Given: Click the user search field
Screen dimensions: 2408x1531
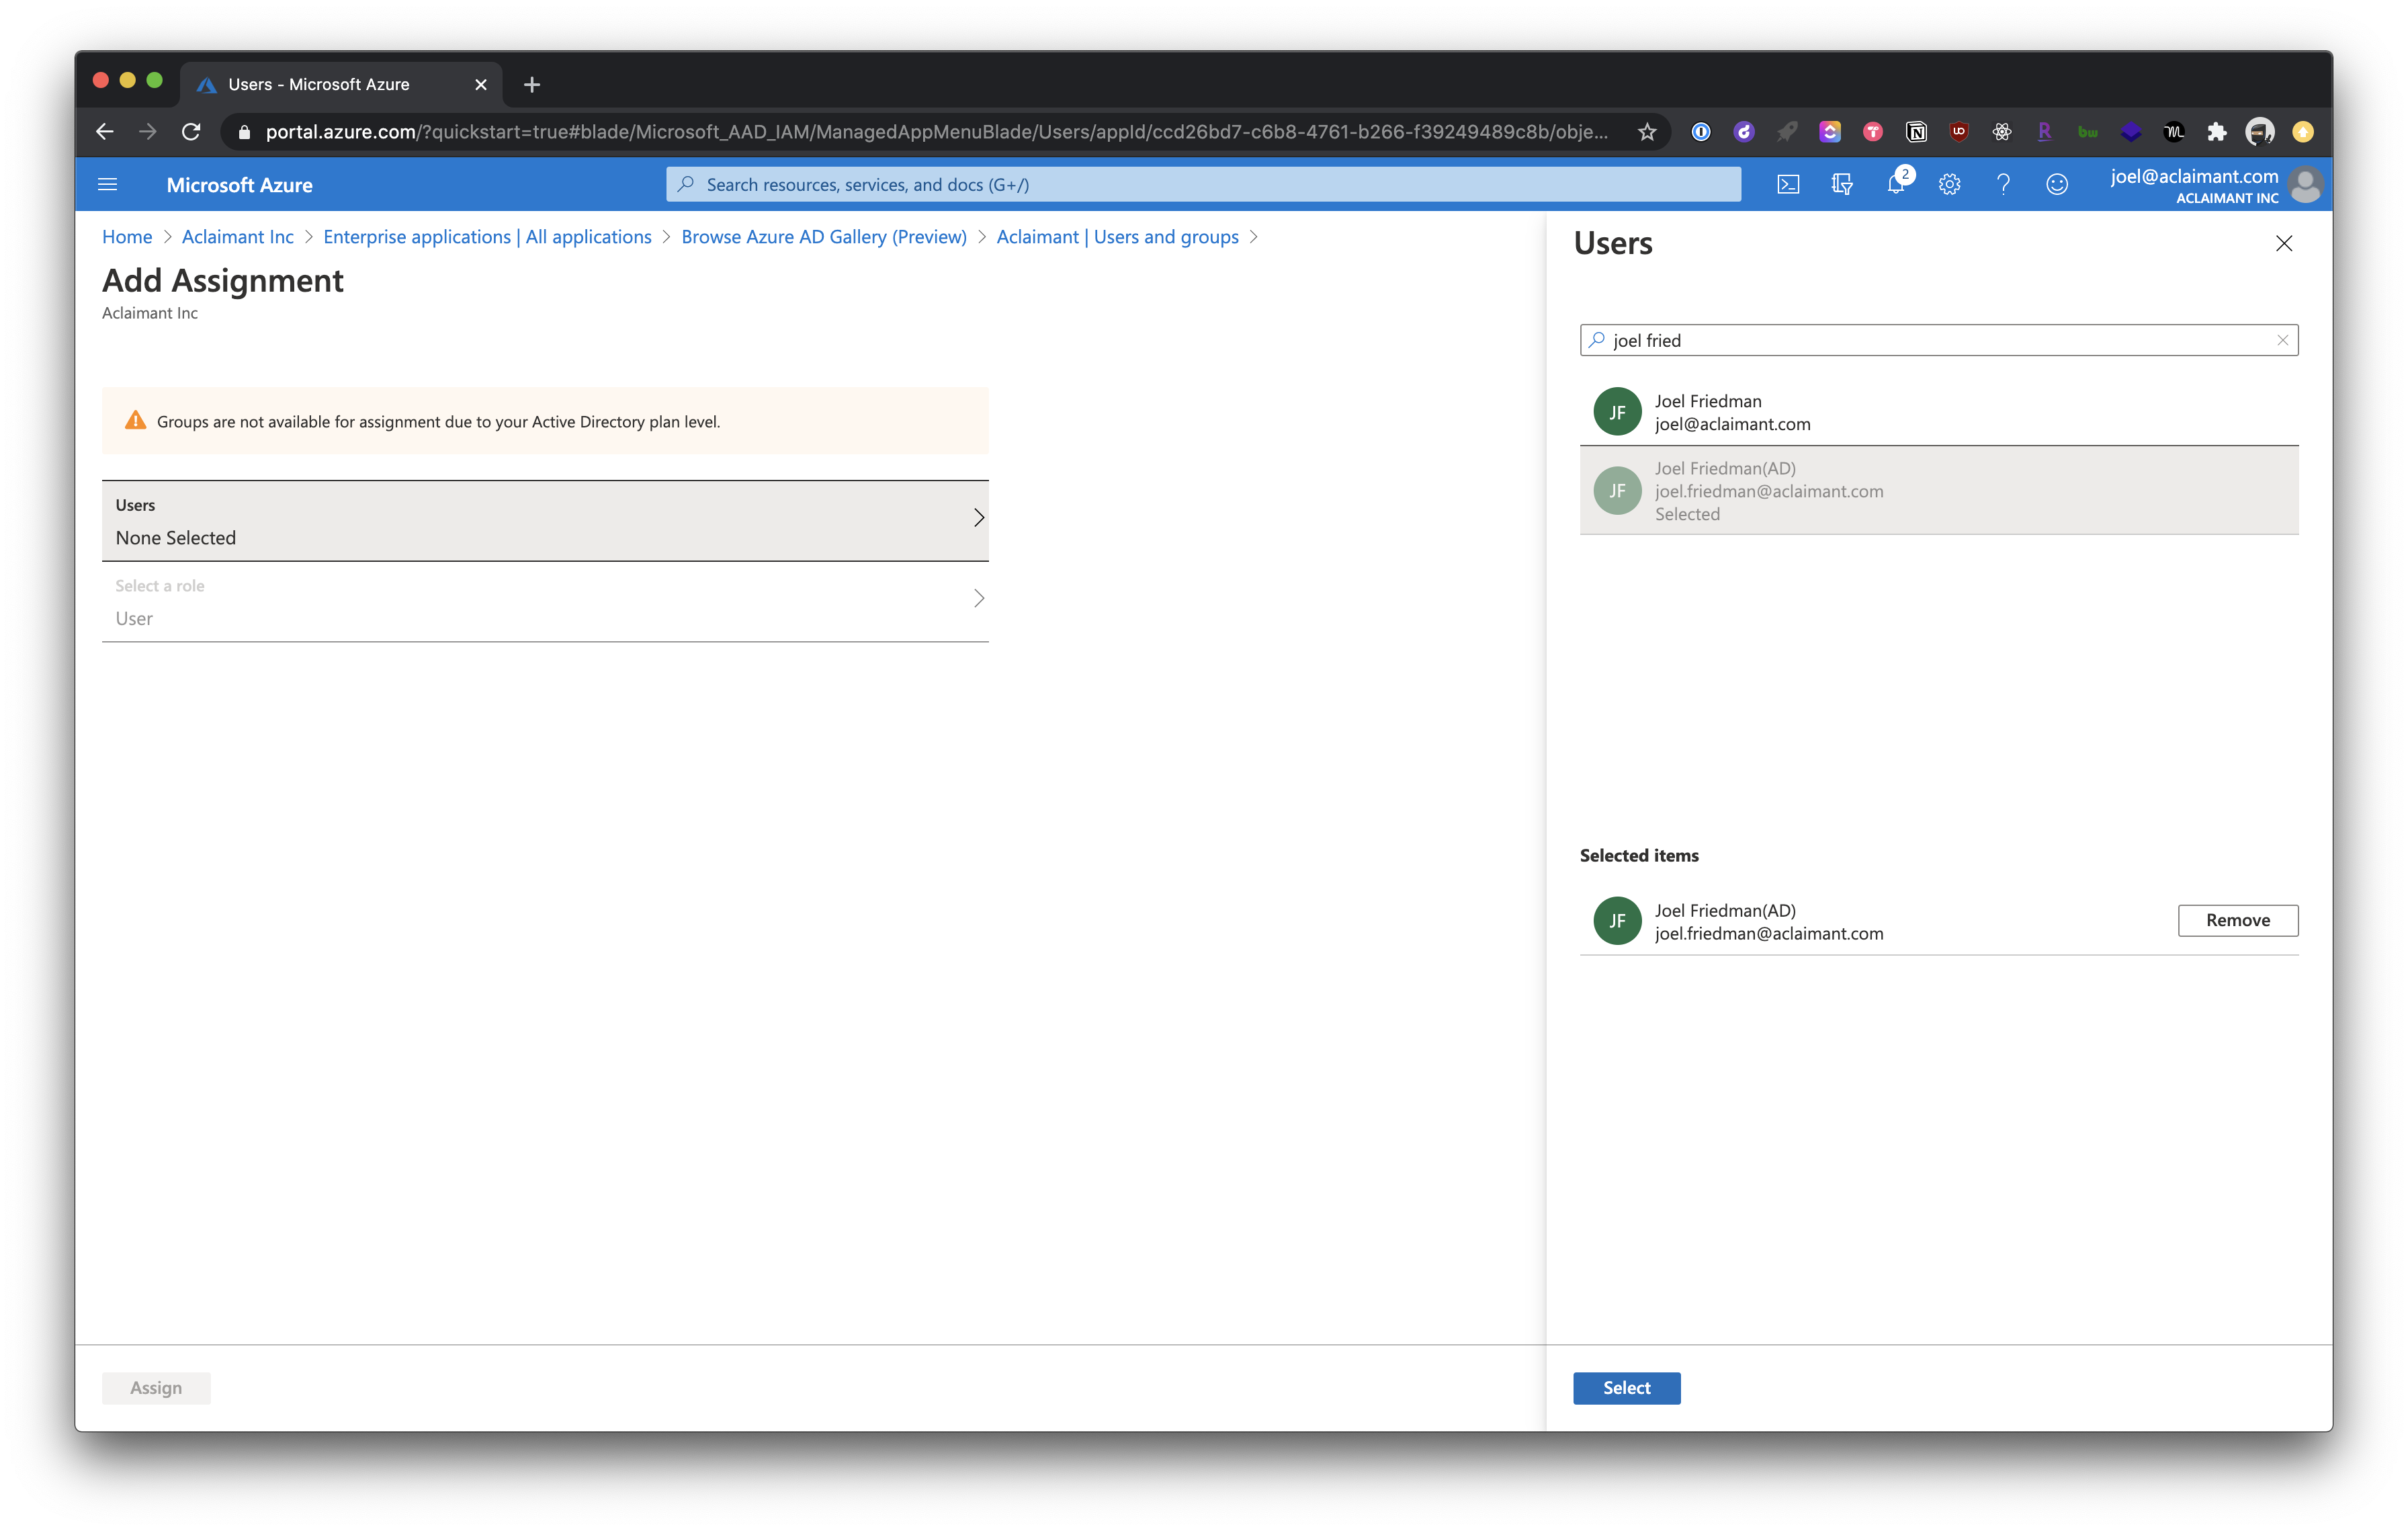Looking at the screenshot, I should tap(1939, 340).
